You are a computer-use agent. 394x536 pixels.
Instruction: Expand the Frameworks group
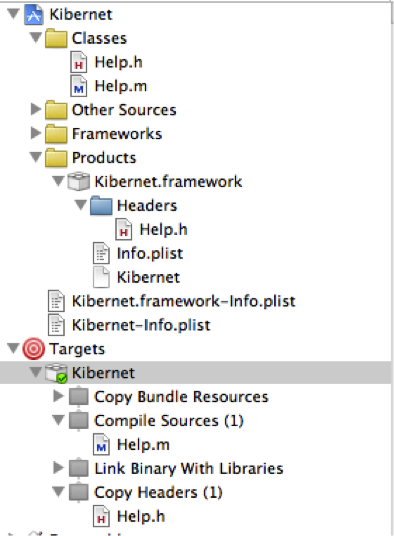click(x=36, y=133)
